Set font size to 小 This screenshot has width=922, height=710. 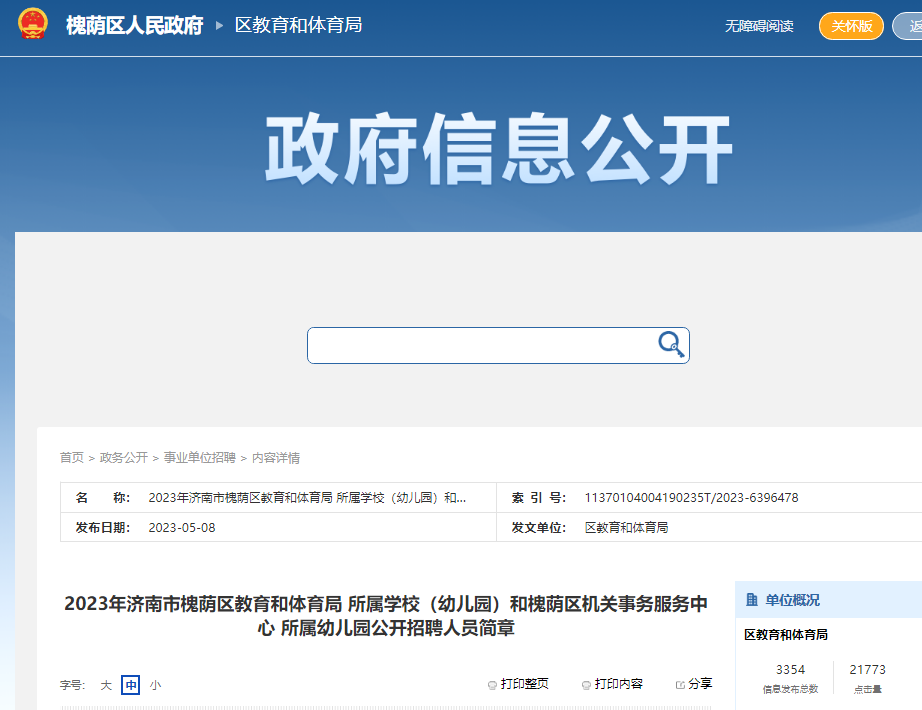[155, 685]
